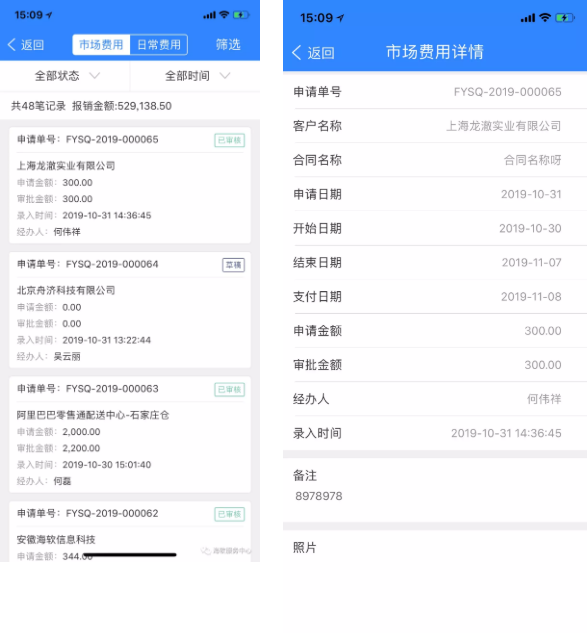The width and height of the screenshot is (587, 633).
Task: Tap battery icon on detail screen status bar
Action: click(565, 18)
